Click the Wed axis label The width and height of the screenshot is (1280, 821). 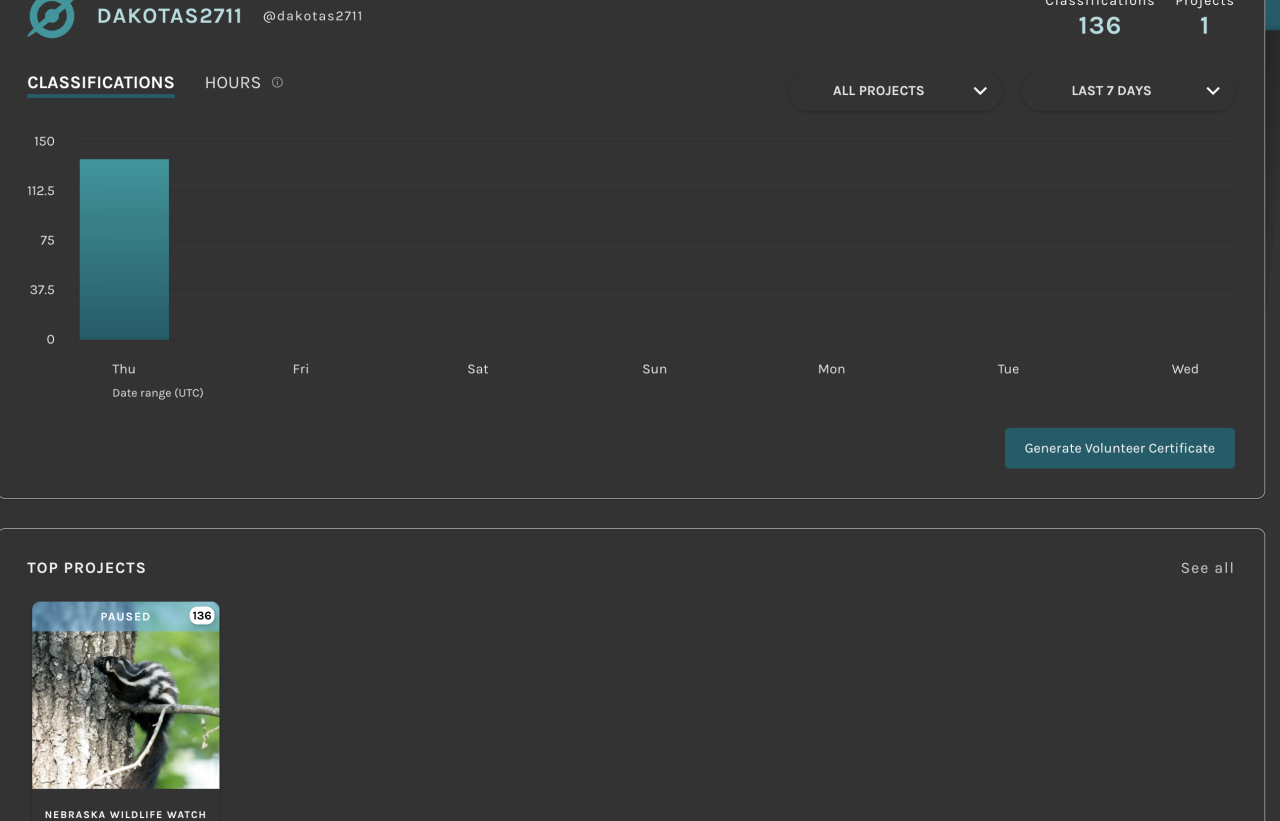click(1185, 369)
